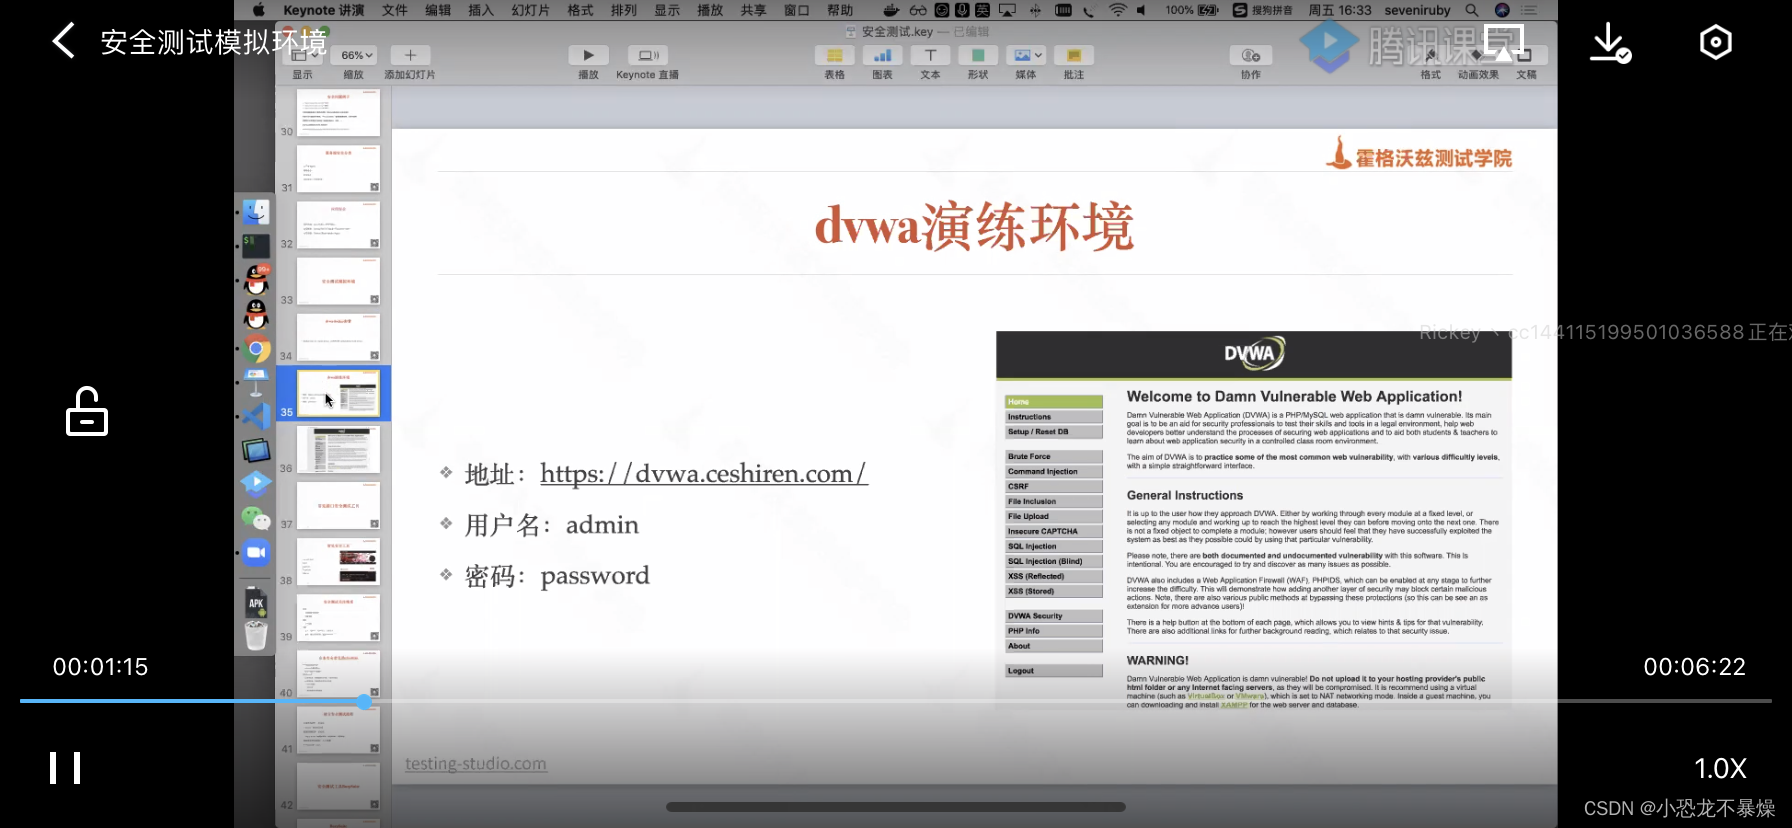Select the current slide 35 thumbnail
This screenshot has width=1792, height=828.
point(338,393)
